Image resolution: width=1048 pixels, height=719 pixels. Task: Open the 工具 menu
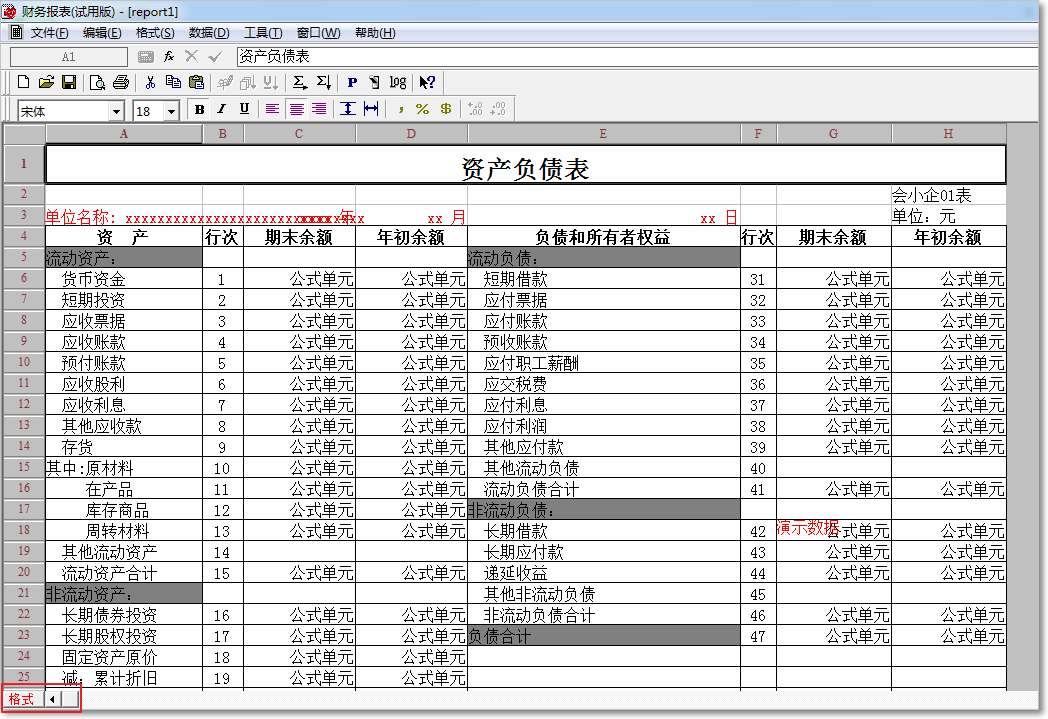(257, 33)
